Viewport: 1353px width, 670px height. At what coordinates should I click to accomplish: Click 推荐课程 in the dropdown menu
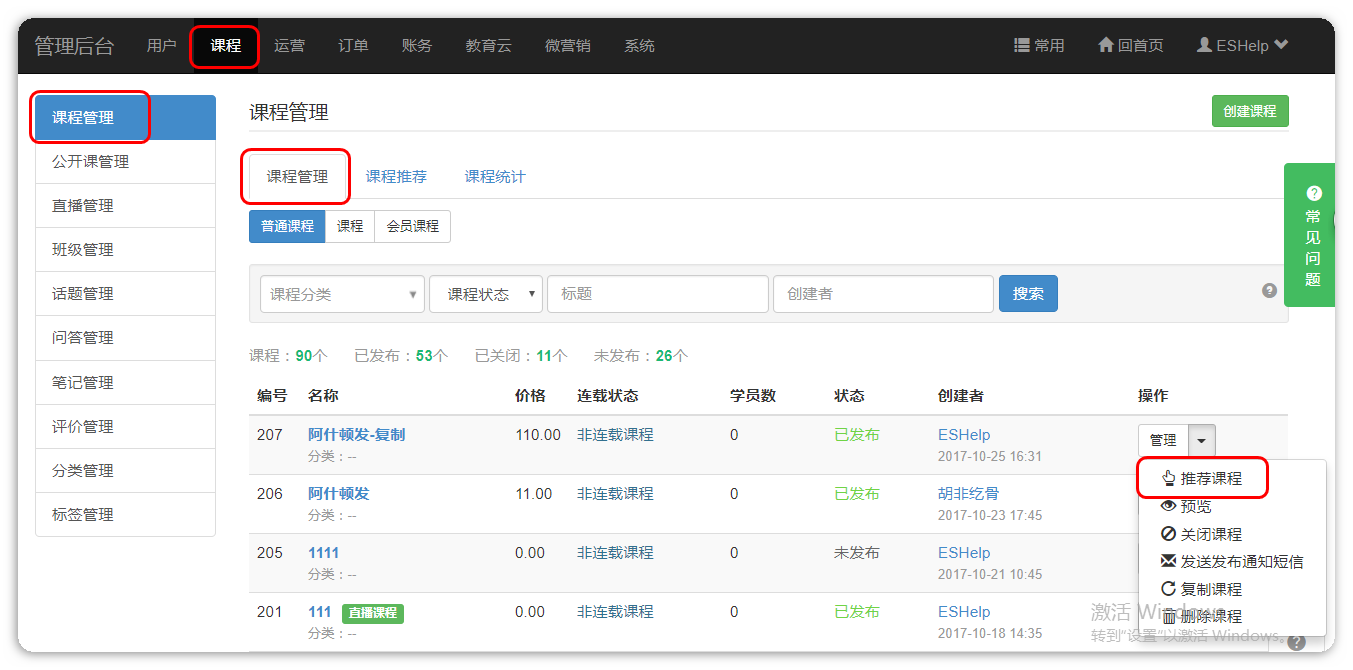[1210, 479]
